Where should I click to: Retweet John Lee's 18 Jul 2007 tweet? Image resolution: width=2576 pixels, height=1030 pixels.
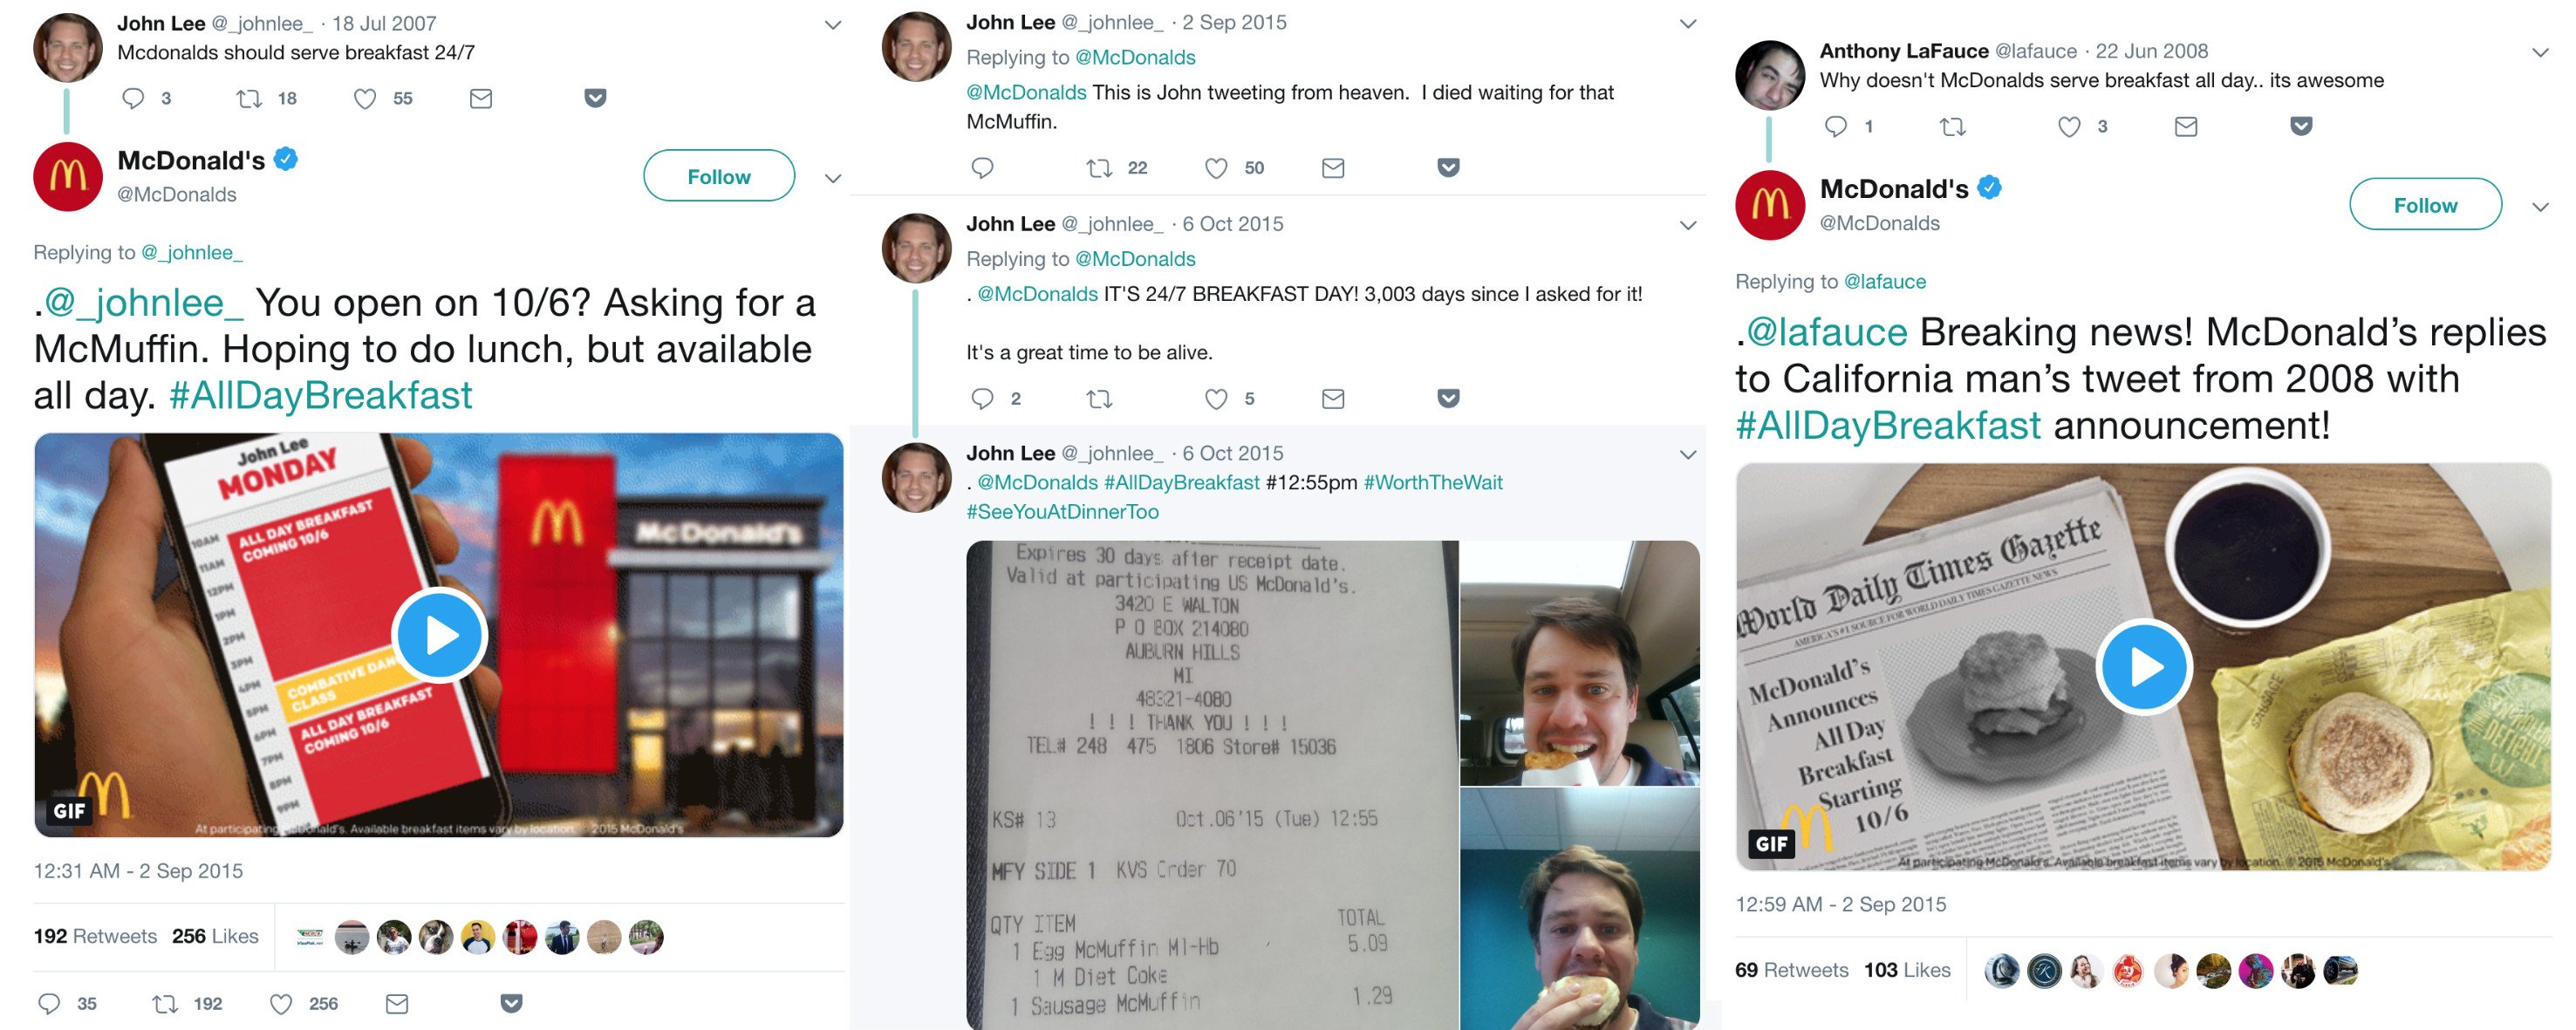click(249, 98)
